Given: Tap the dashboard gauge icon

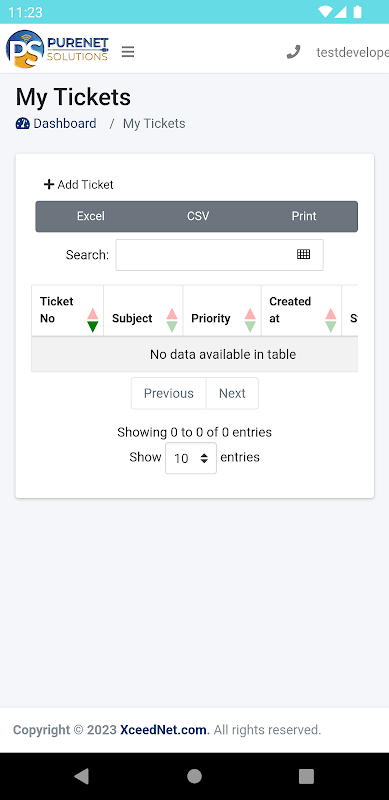Looking at the screenshot, I should click(22, 123).
